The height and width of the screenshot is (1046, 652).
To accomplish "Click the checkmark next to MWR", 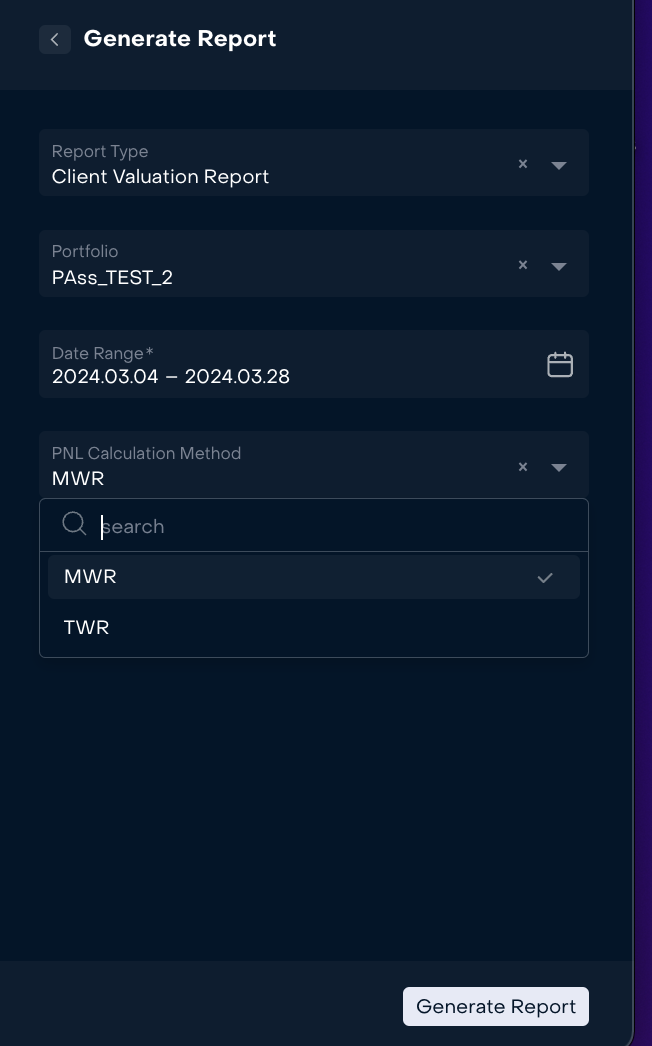I will (x=545, y=577).
